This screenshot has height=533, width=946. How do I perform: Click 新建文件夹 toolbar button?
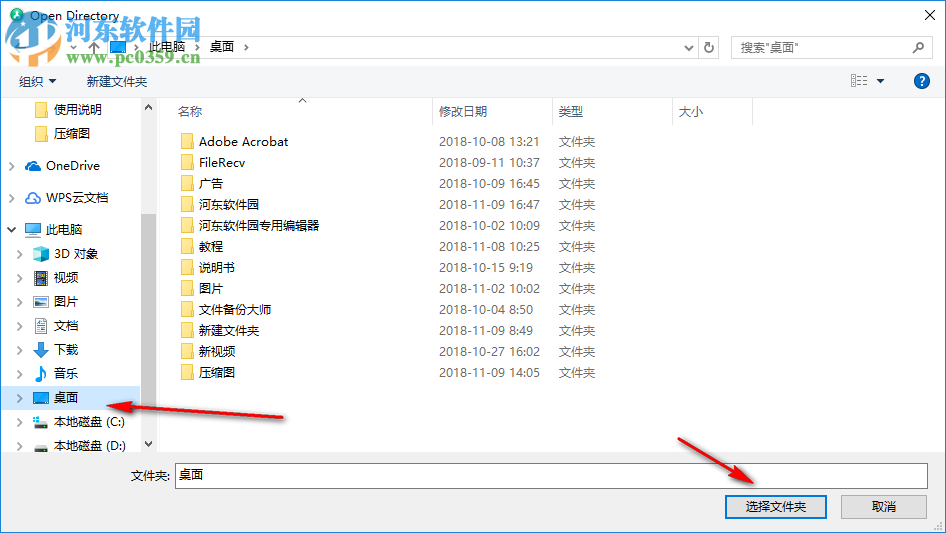pos(116,81)
